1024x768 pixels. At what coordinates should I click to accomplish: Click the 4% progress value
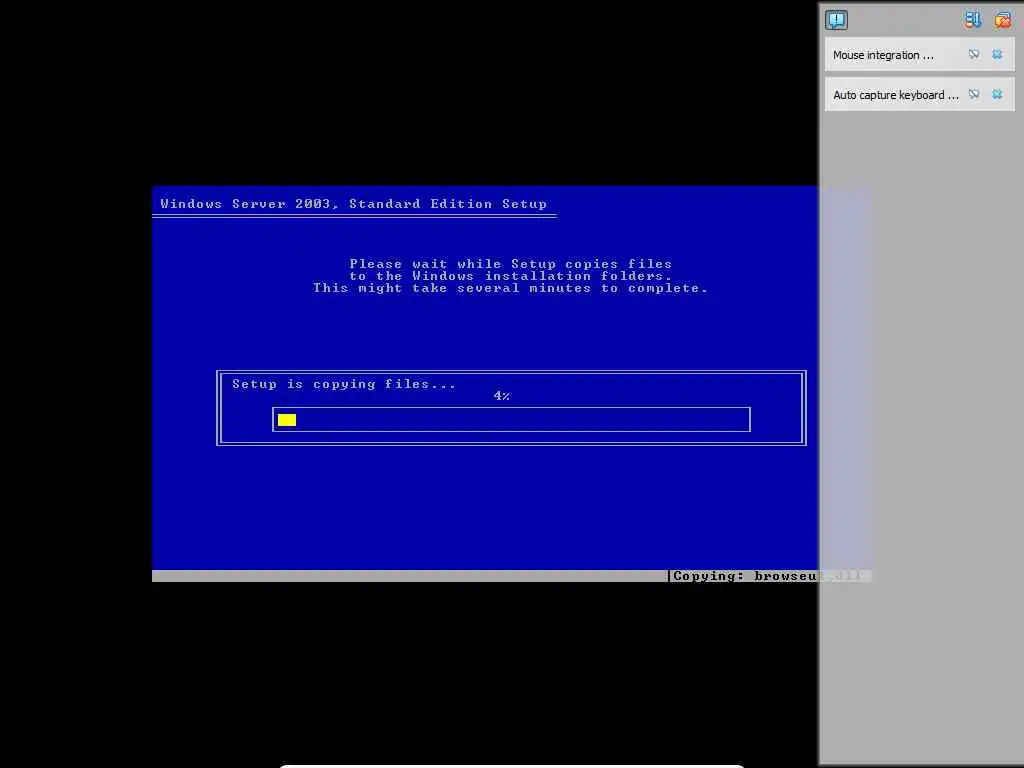(502, 396)
